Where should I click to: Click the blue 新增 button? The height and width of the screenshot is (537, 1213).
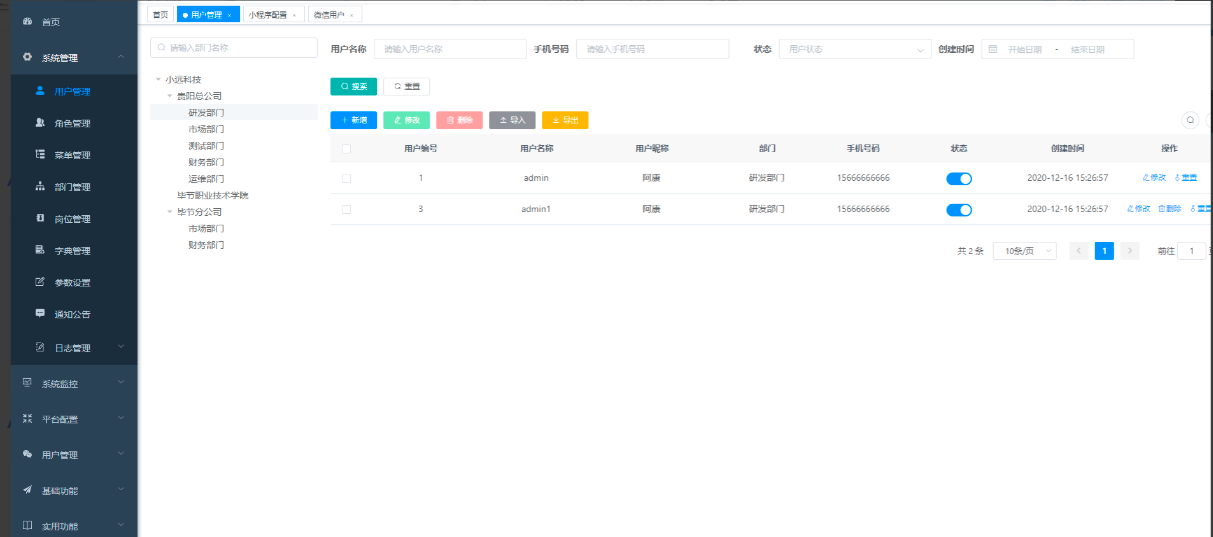pyautogui.click(x=354, y=120)
